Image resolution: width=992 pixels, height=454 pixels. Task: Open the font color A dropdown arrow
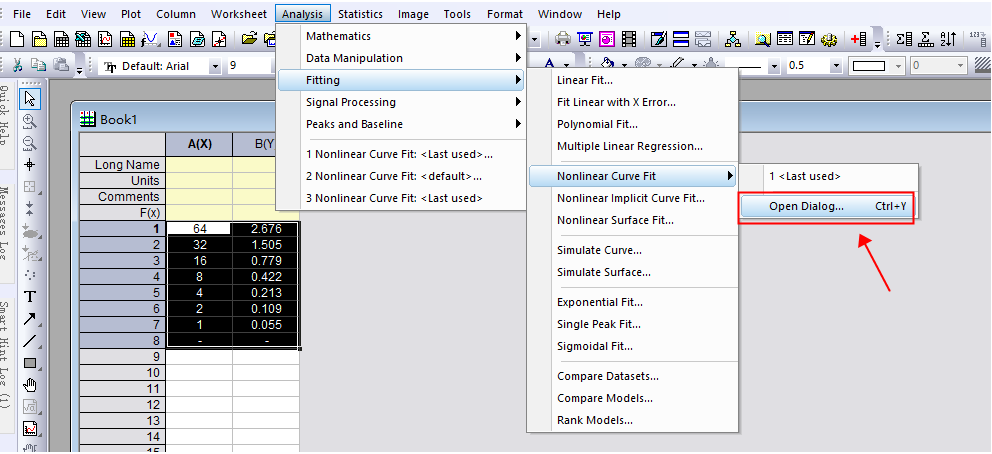click(x=567, y=65)
